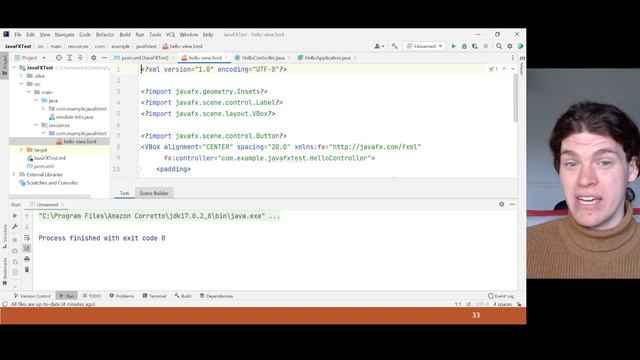Open editor tabs more options menu
The height and width of the screenshot is (360, 640).
pyautogui.click(x=513, y=58)
